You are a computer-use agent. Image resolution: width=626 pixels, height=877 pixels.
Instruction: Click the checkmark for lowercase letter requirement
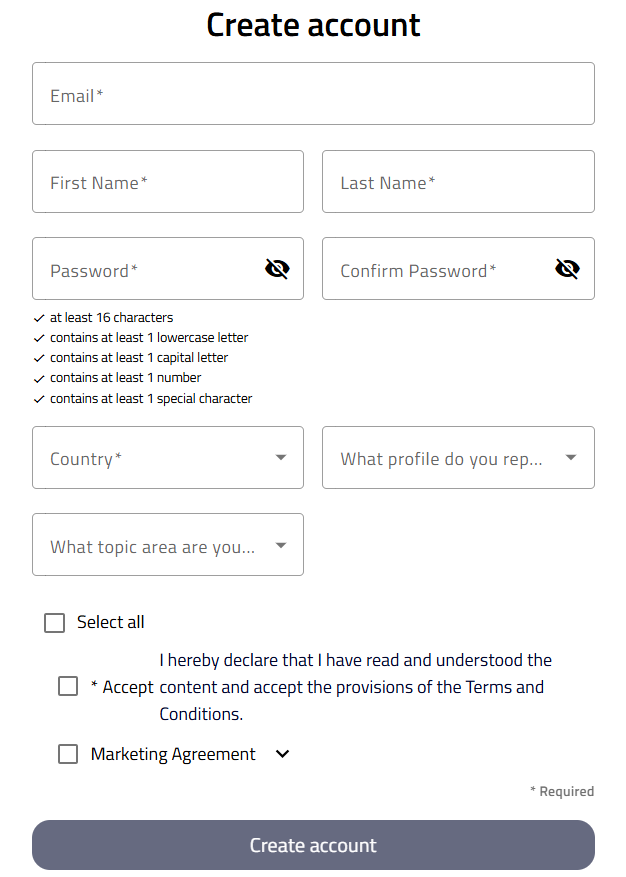click(x=39, y=337)
